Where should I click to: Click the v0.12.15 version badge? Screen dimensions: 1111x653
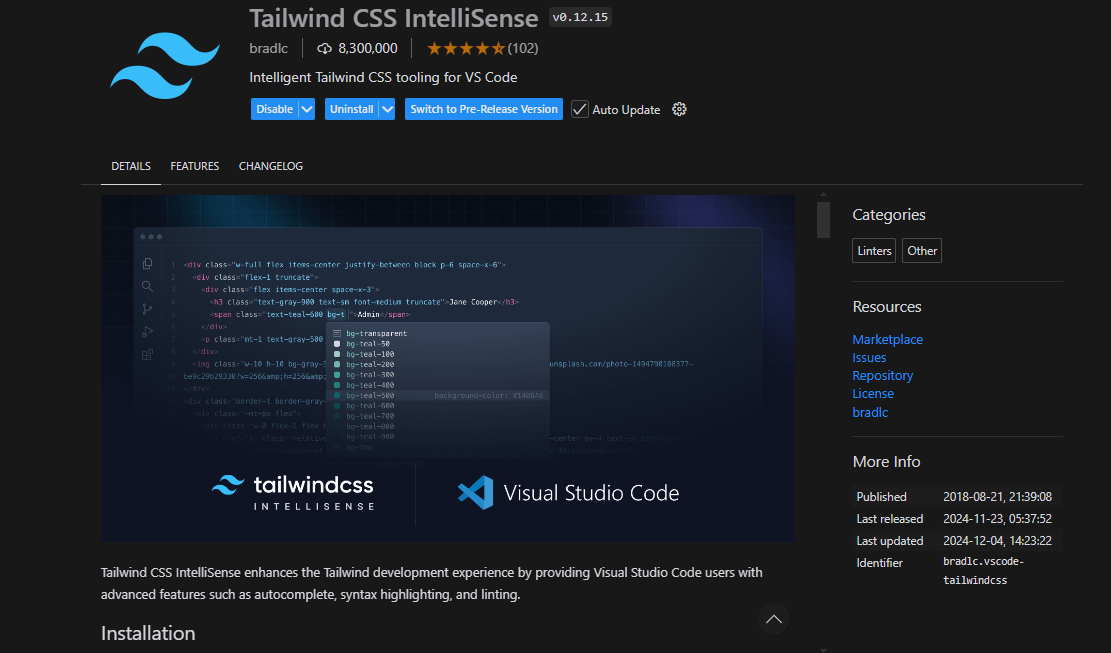pyautogui.click(x=580, y=17)
